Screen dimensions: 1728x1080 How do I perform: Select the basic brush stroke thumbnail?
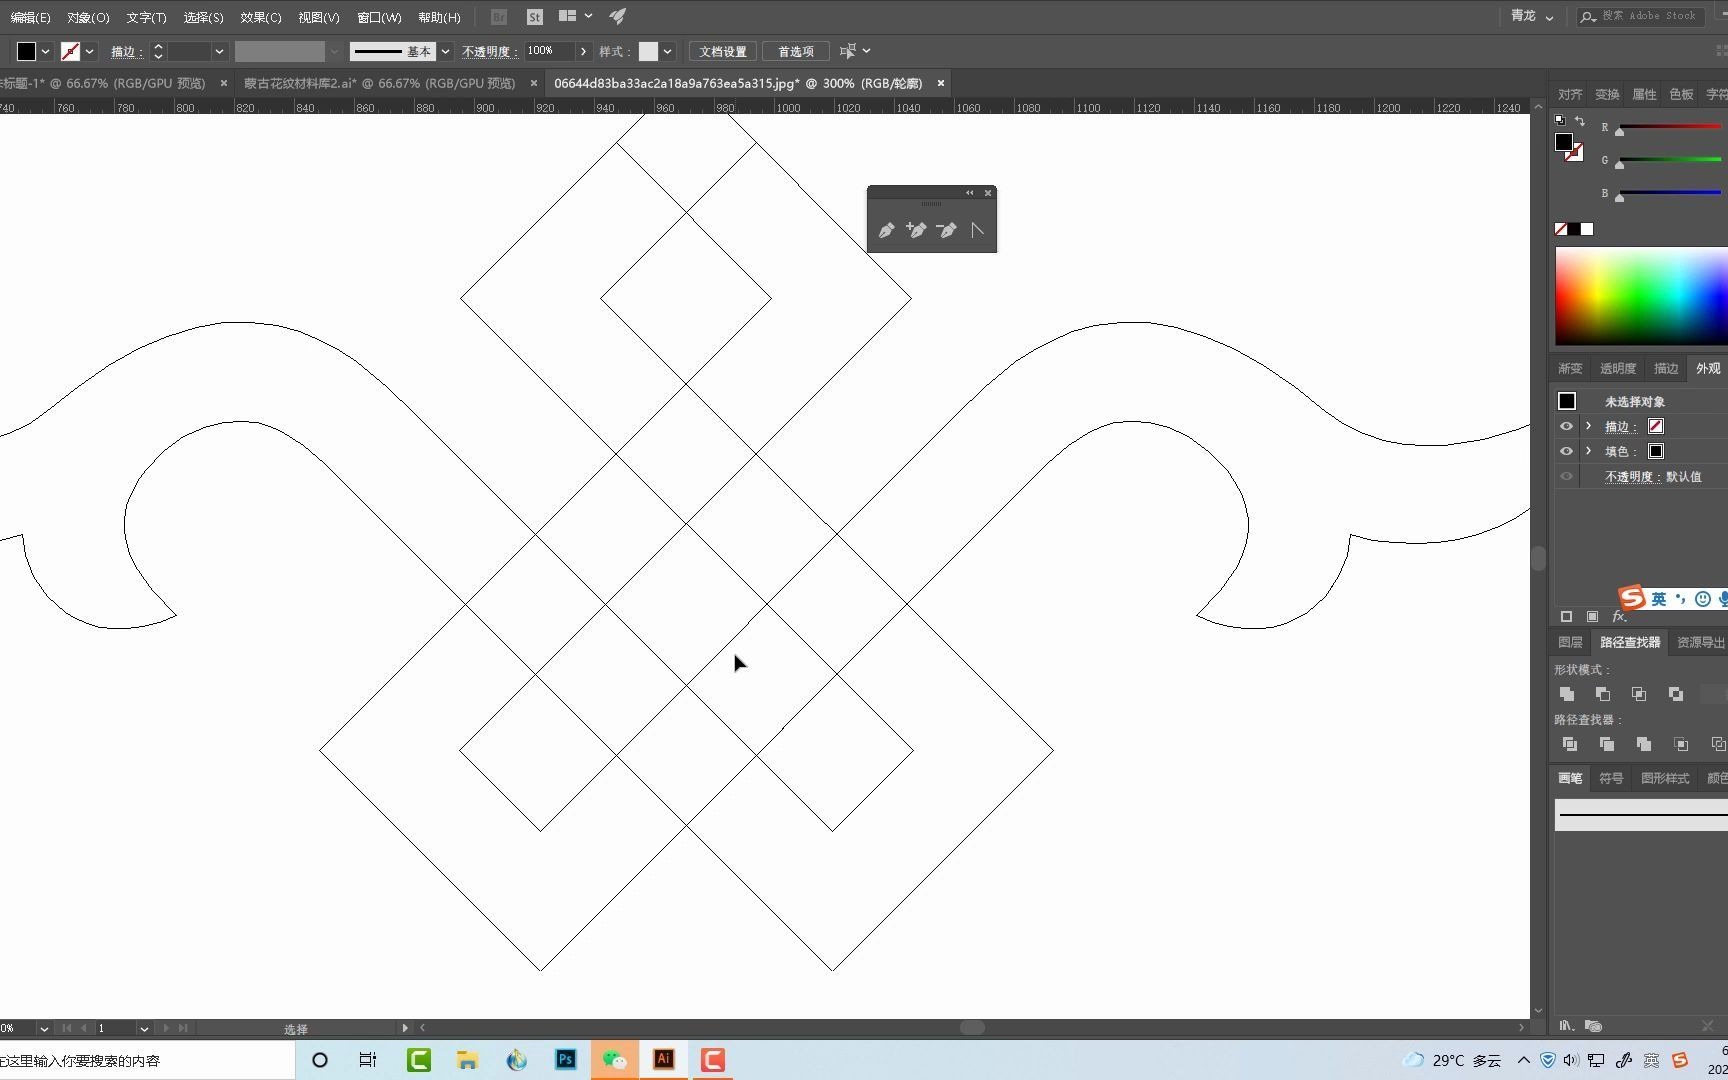[x=1641, y=815]
